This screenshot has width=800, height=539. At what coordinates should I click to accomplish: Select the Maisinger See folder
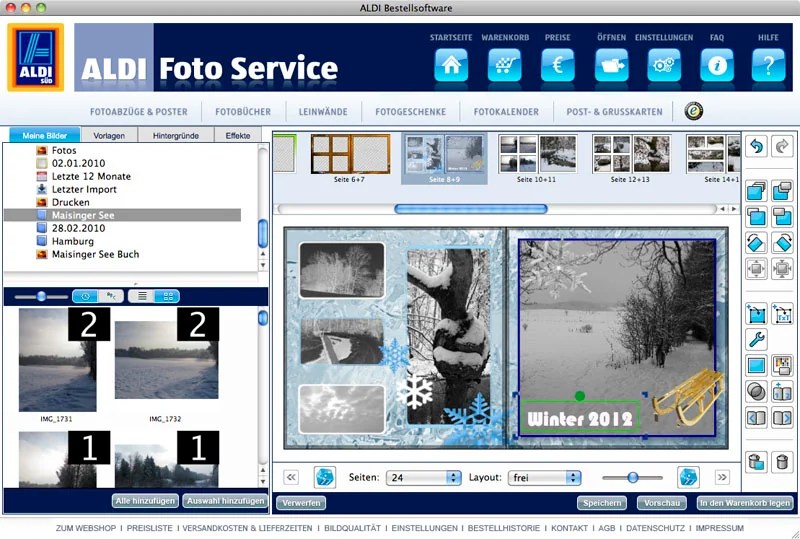122,215
